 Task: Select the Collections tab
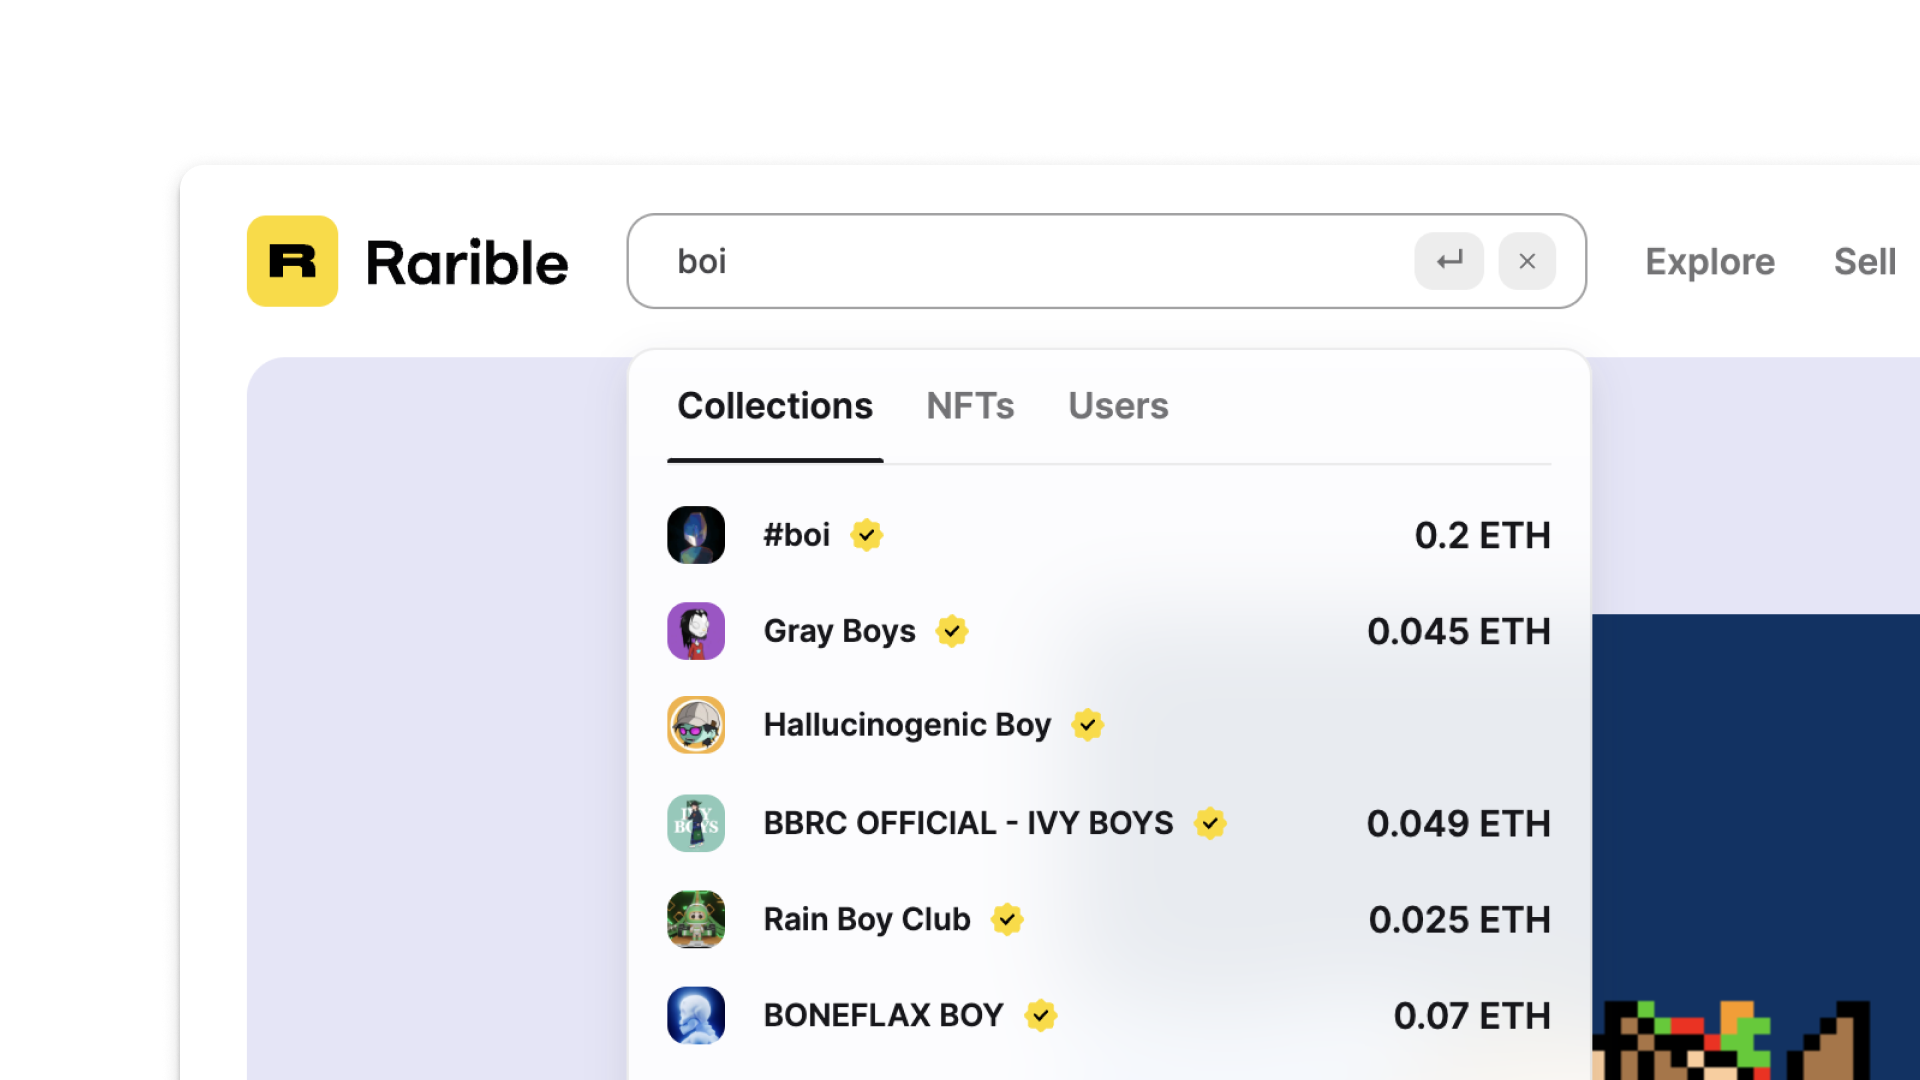click(775, 406)
